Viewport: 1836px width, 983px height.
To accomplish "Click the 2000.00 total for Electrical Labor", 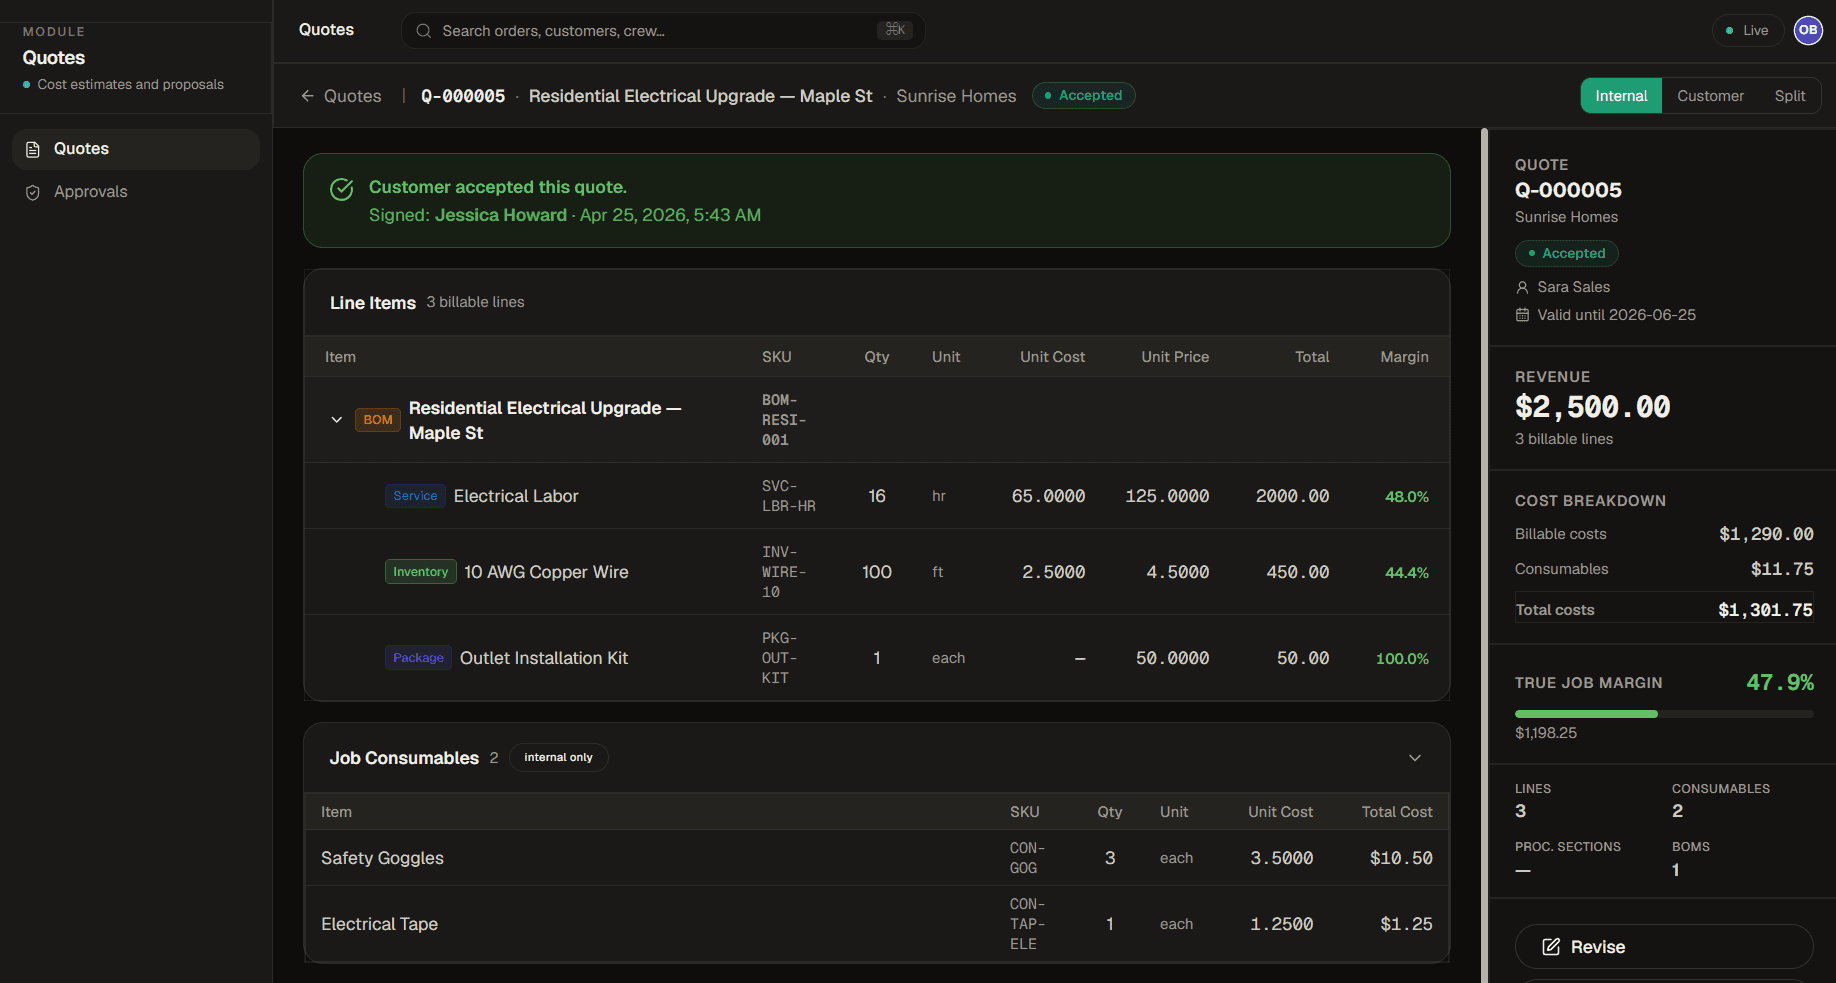I will [x=1293, y=496].
